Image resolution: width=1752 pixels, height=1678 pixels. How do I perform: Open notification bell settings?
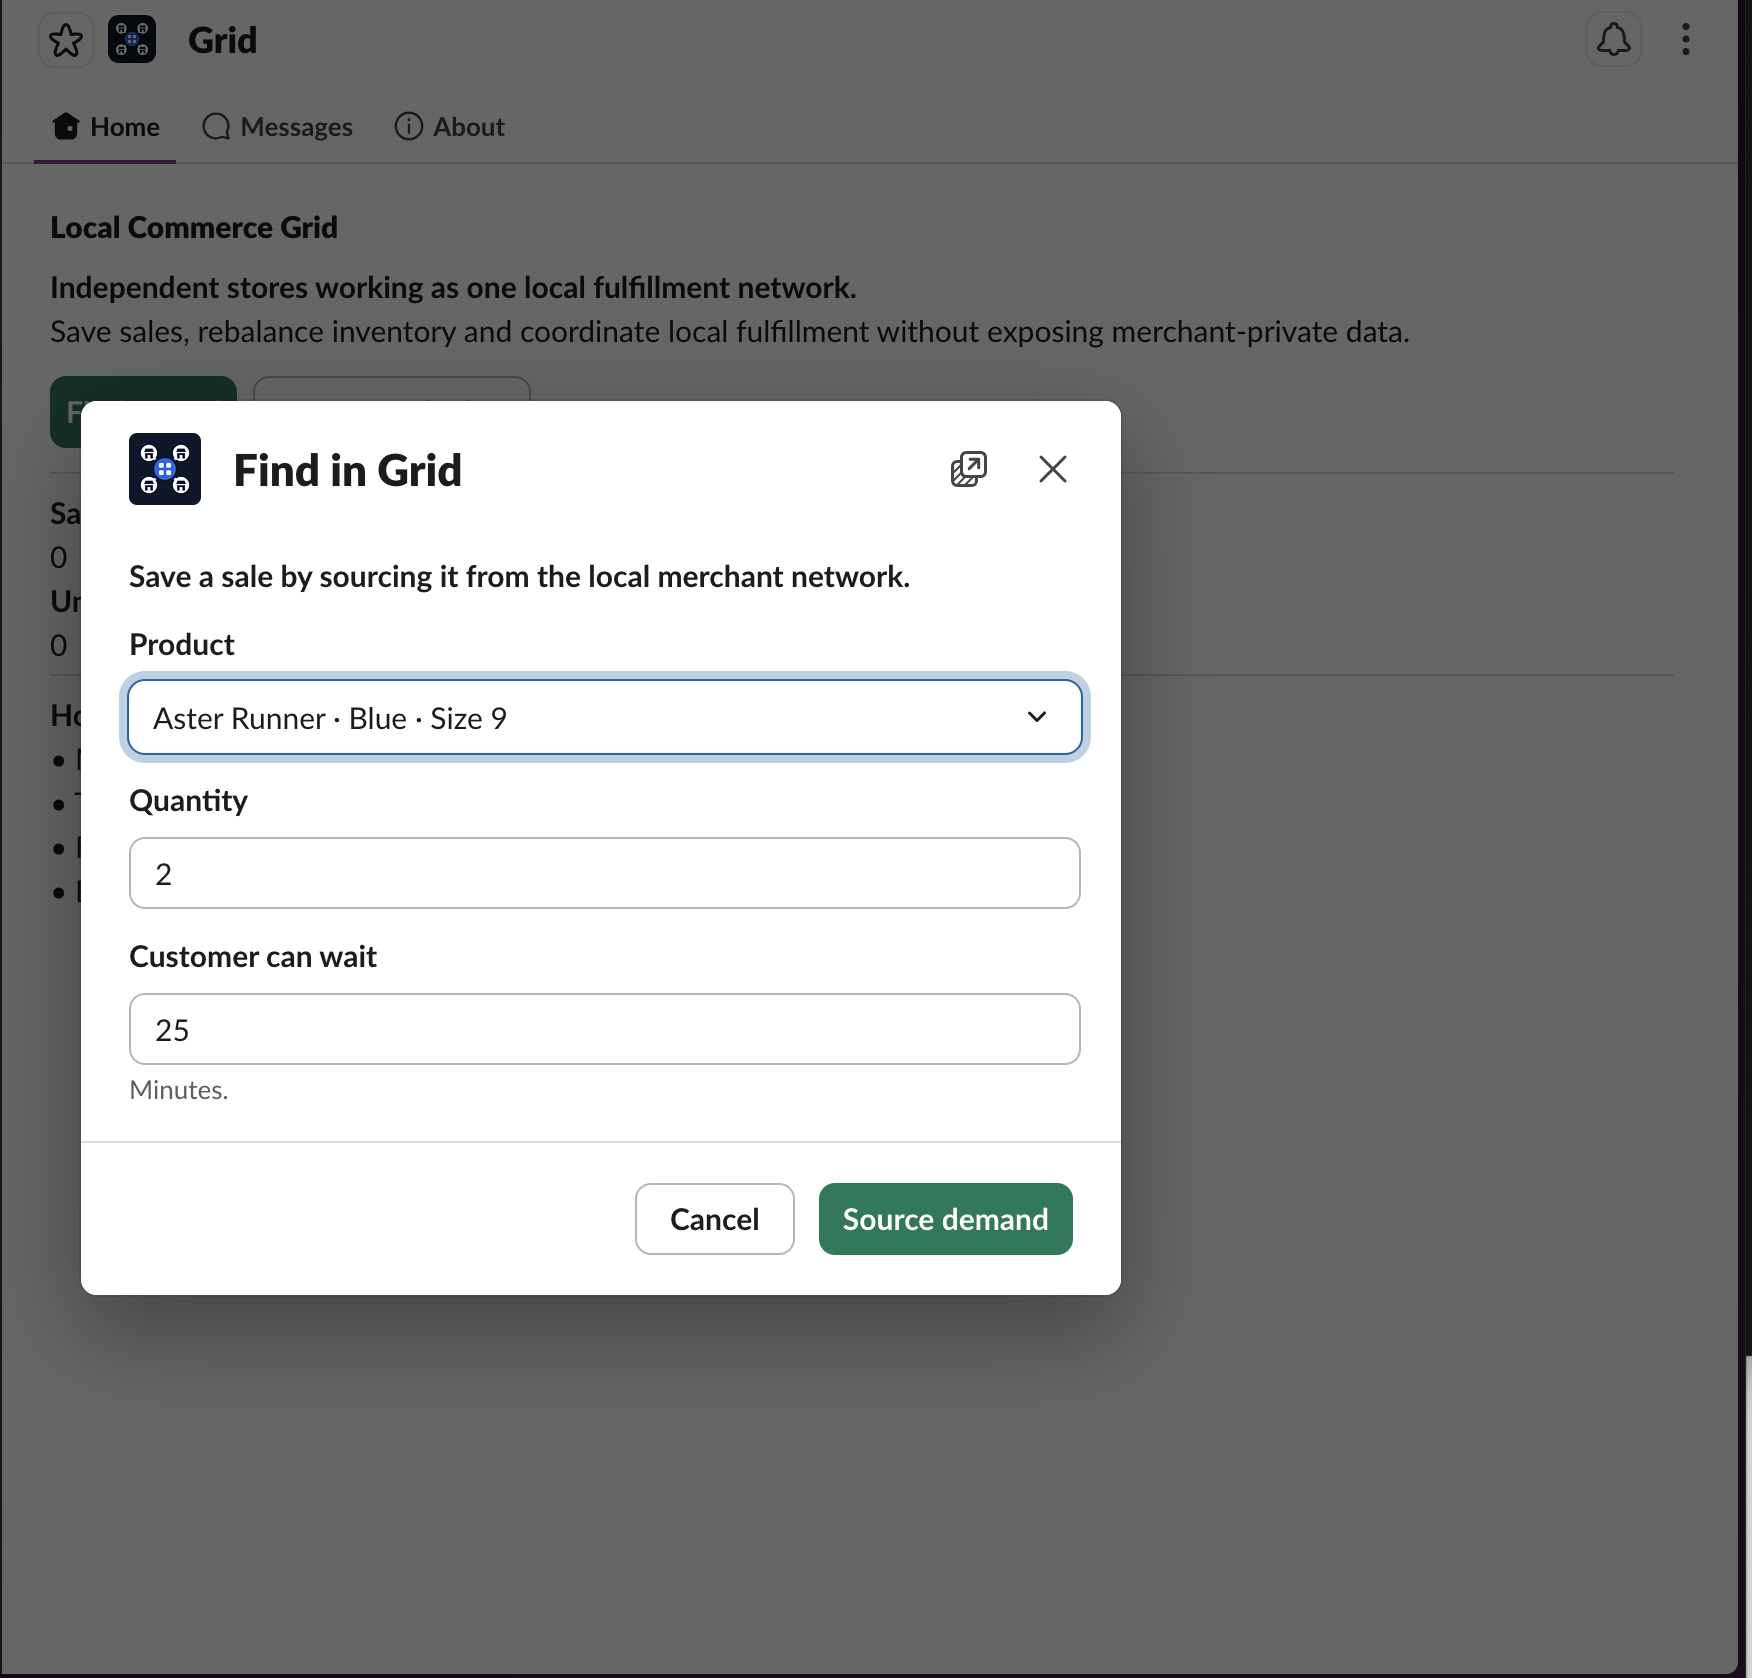pyautogui.click(x=1614, y=40)
